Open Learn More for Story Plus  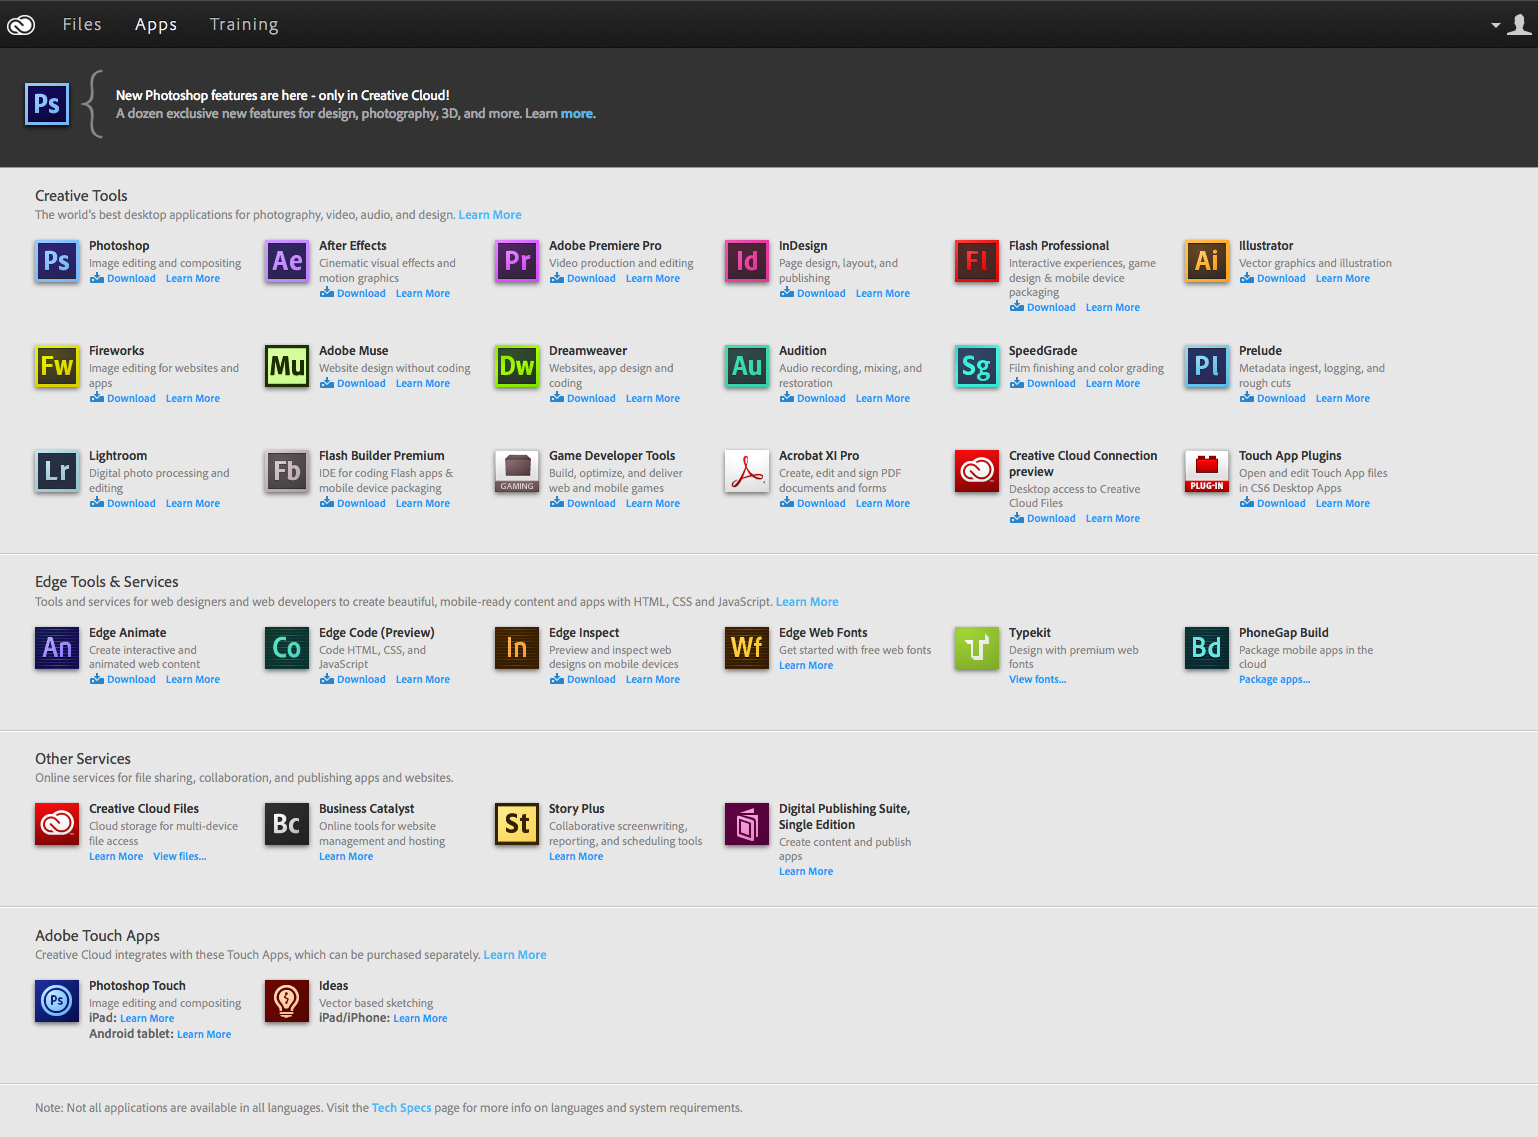click(576, 857)
